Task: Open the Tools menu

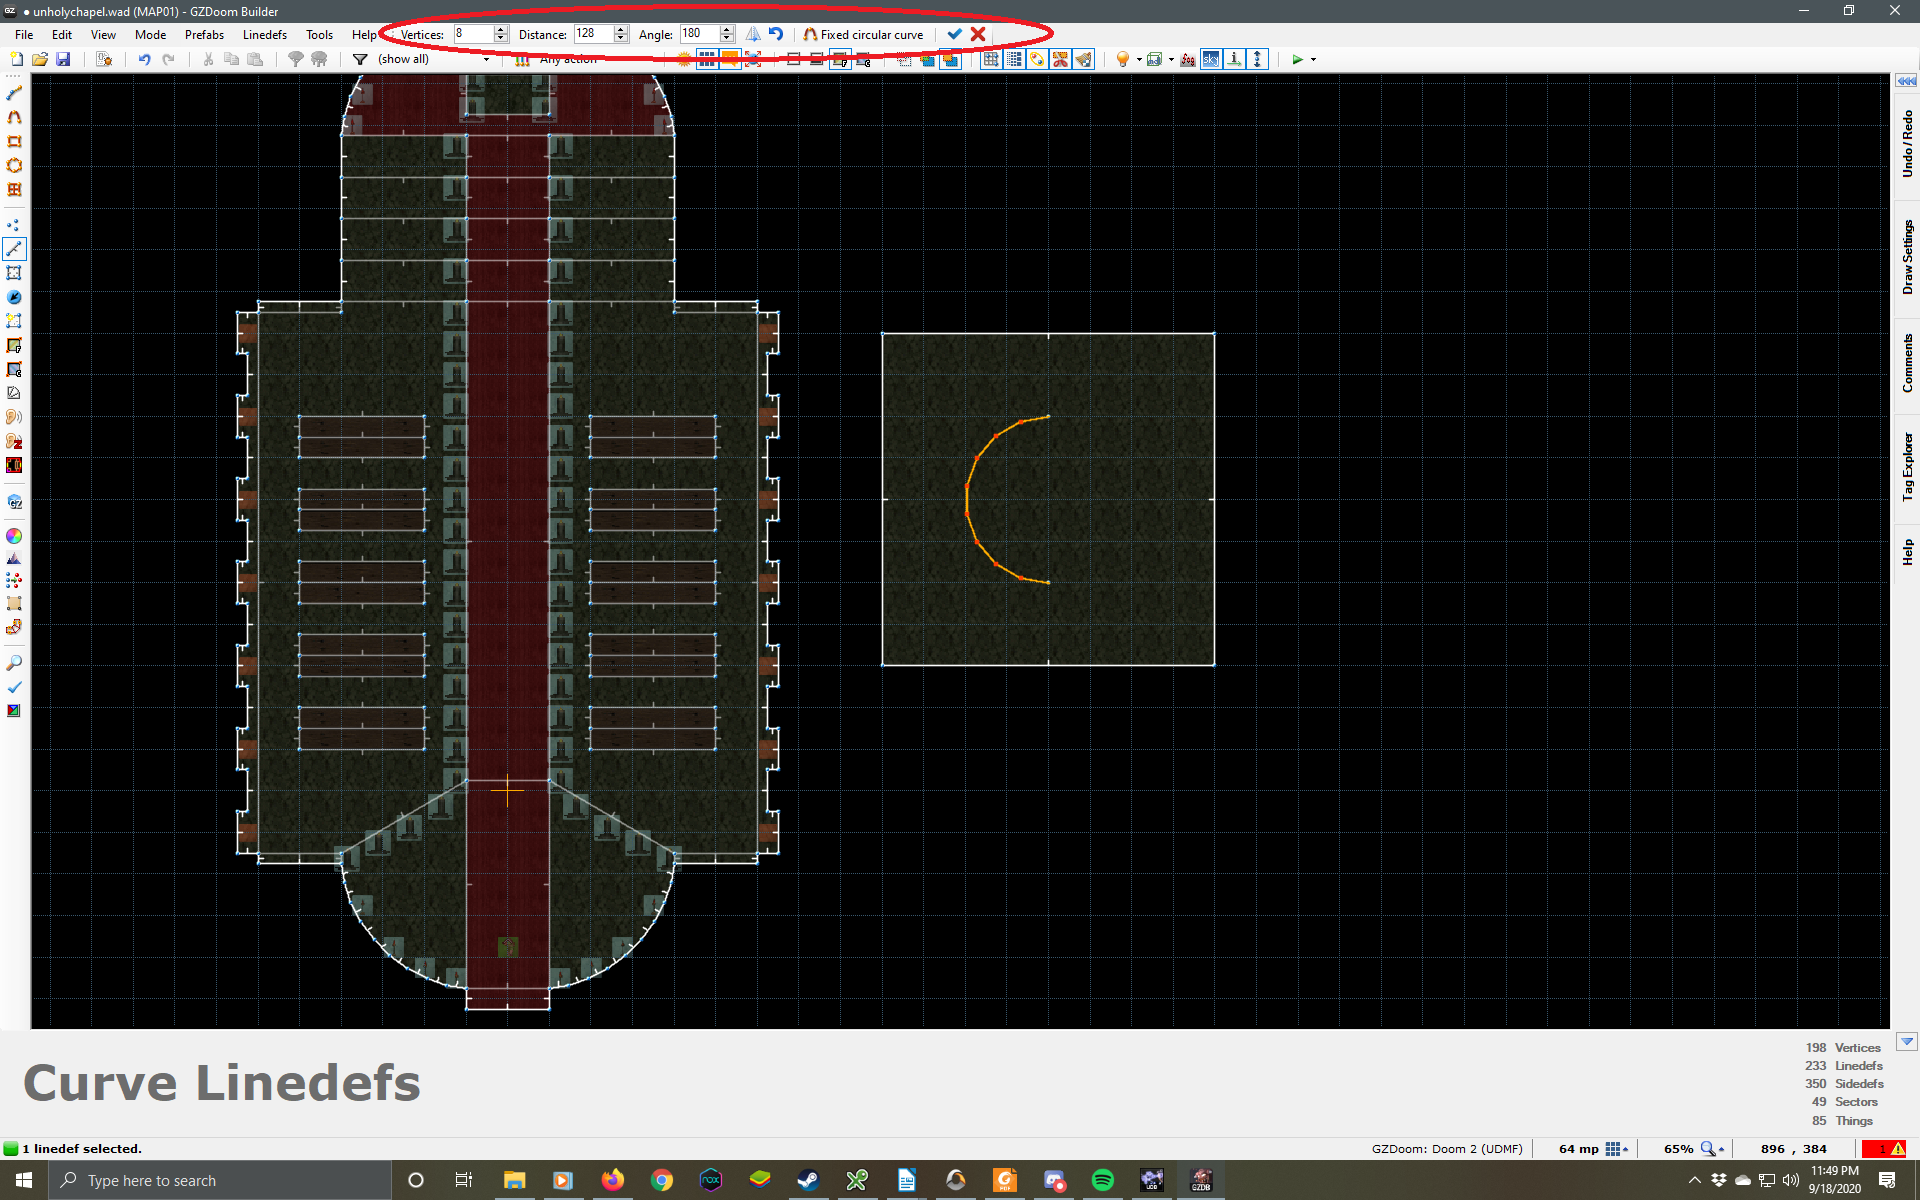Action: pyautogui.click(x=319, y=34)
